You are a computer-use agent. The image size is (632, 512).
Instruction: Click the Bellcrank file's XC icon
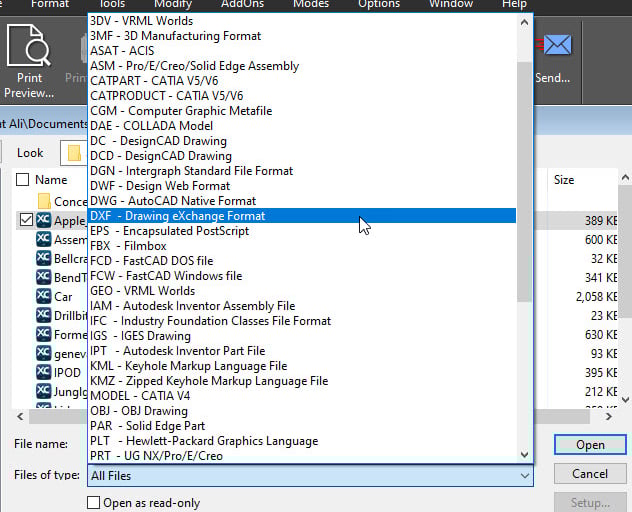click(x=44, y=258)
